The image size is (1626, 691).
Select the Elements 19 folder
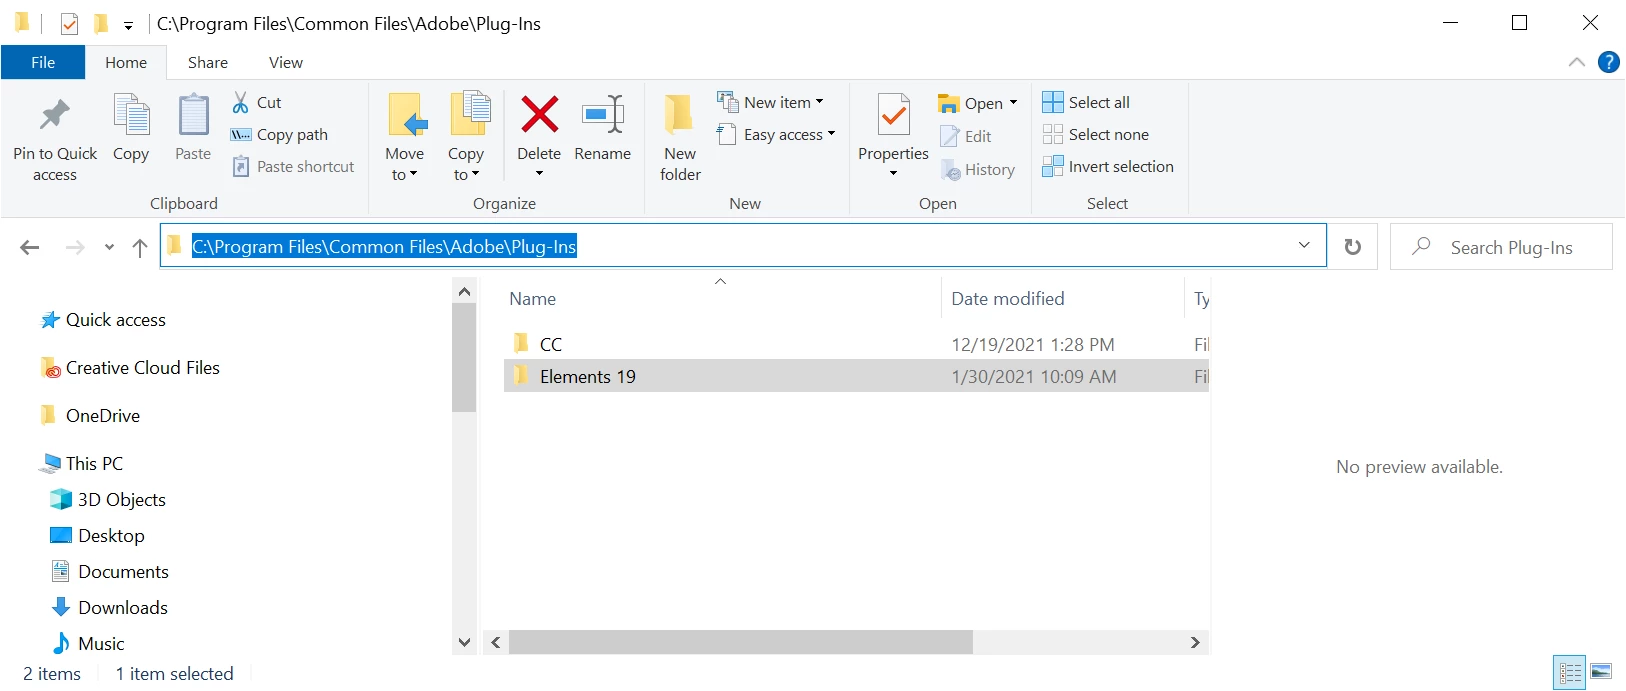click(856, 376)
